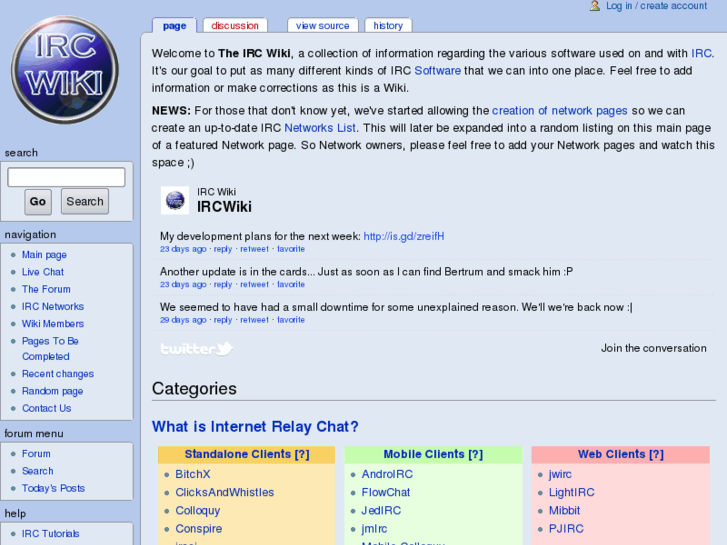Click the Go button

coord(38,201)
